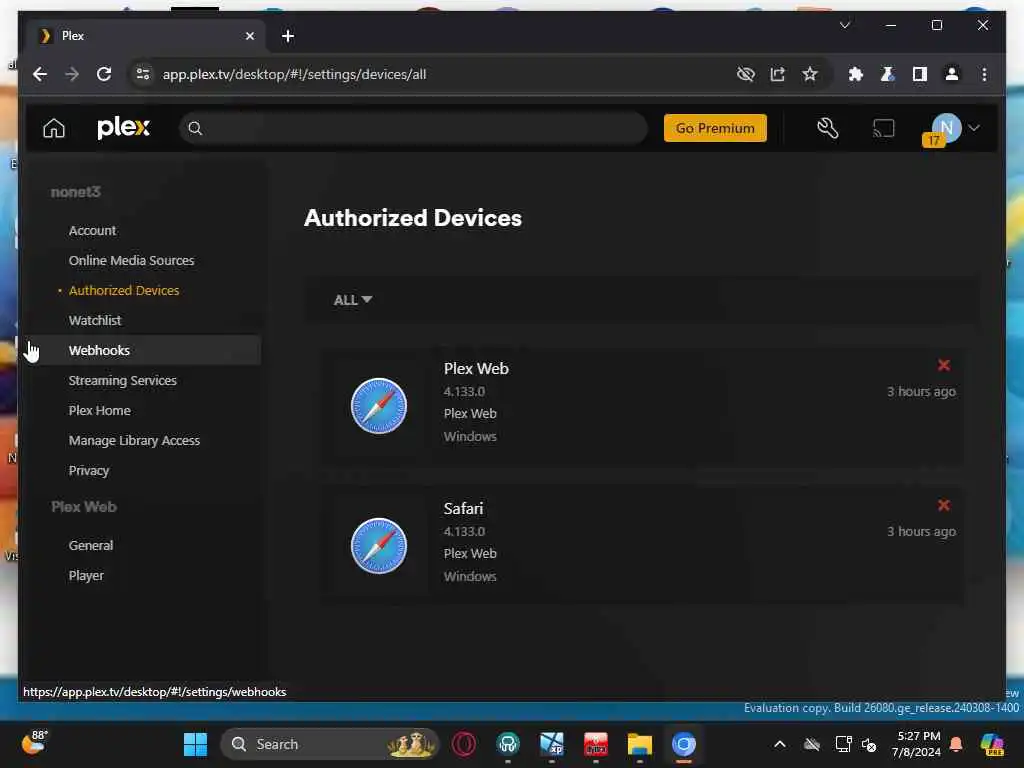Open Opera from the taskbar
The width and height of the screenshot is (1024, 768).
pyautogui.click(x=464, y=744)
